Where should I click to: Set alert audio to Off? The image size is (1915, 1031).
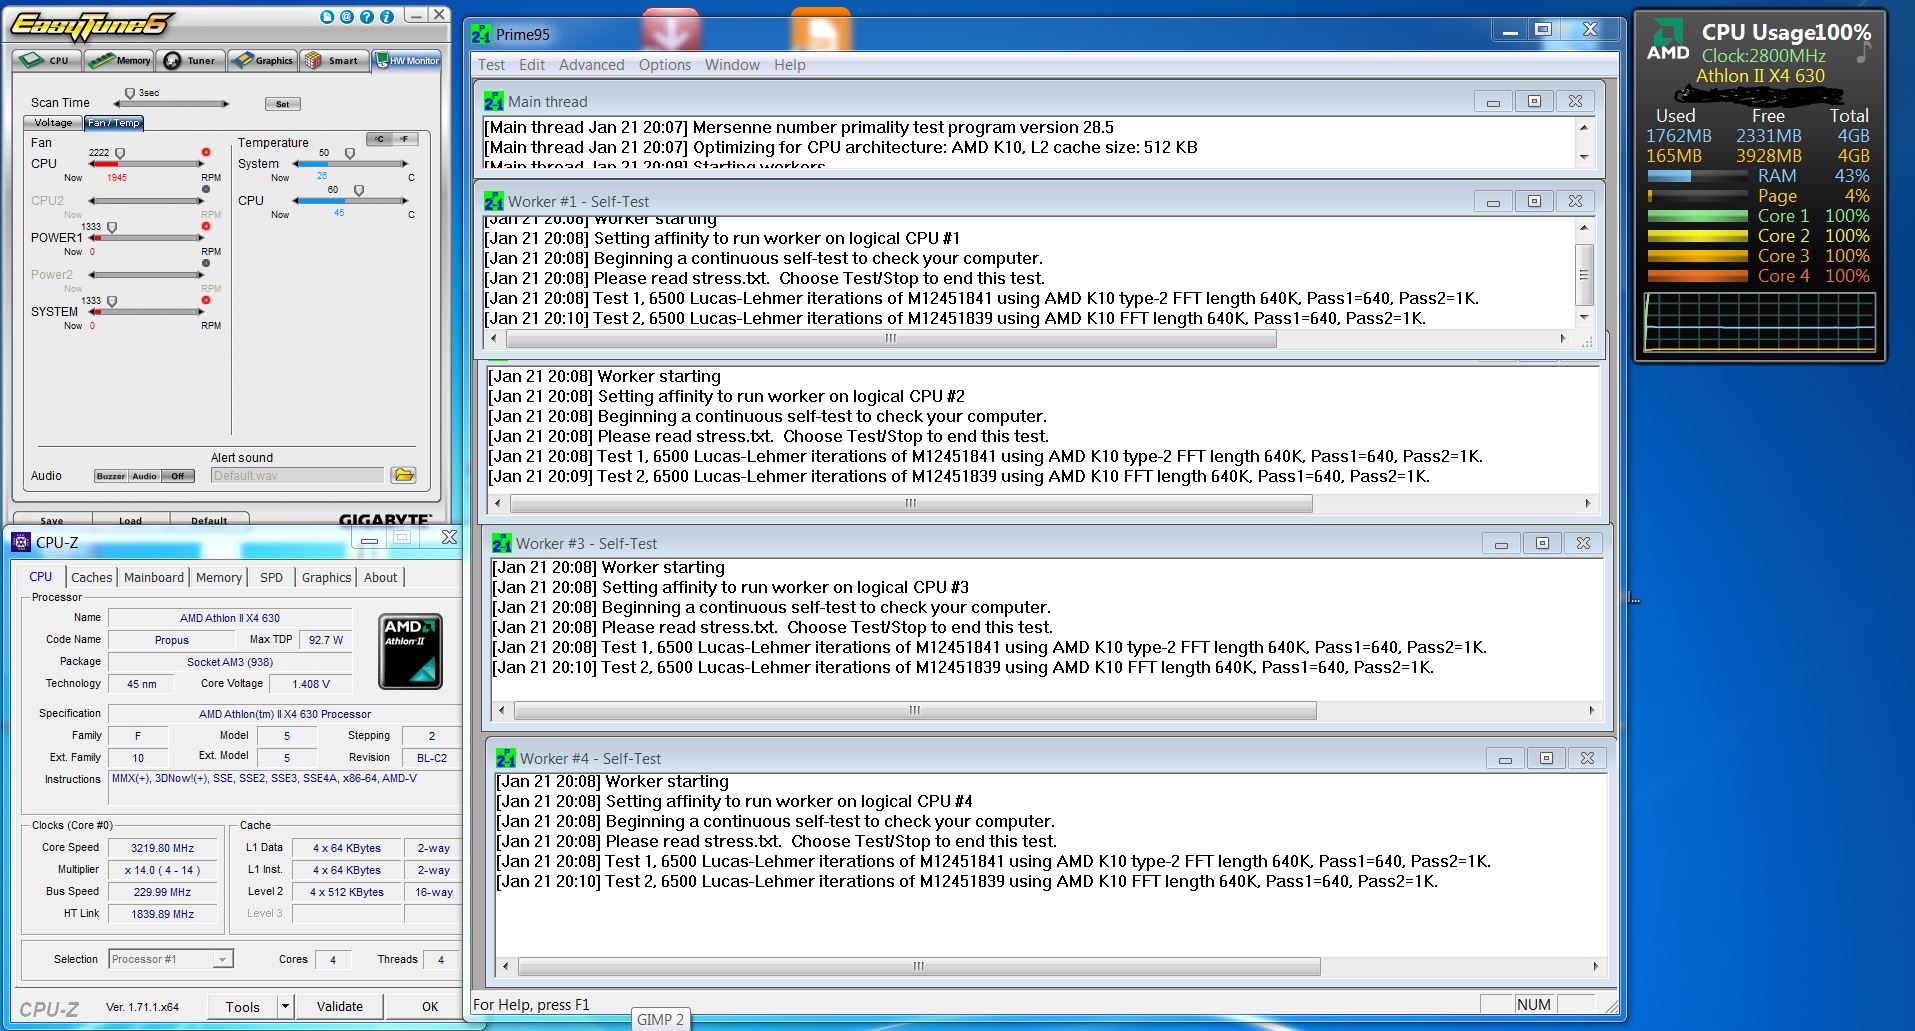pos(177,476)
